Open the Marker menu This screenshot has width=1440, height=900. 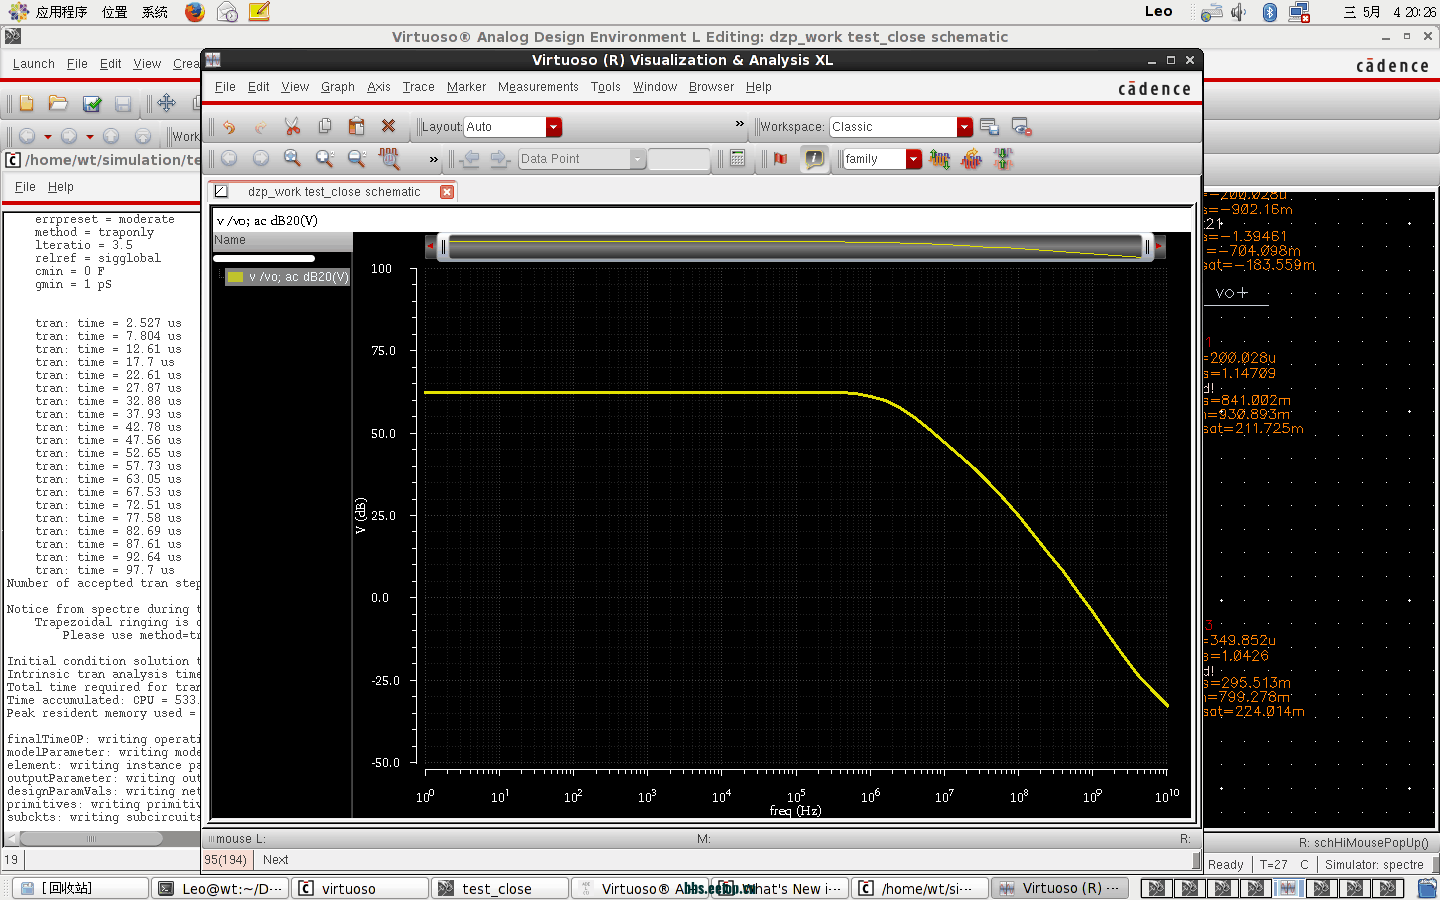pos(466,87)
